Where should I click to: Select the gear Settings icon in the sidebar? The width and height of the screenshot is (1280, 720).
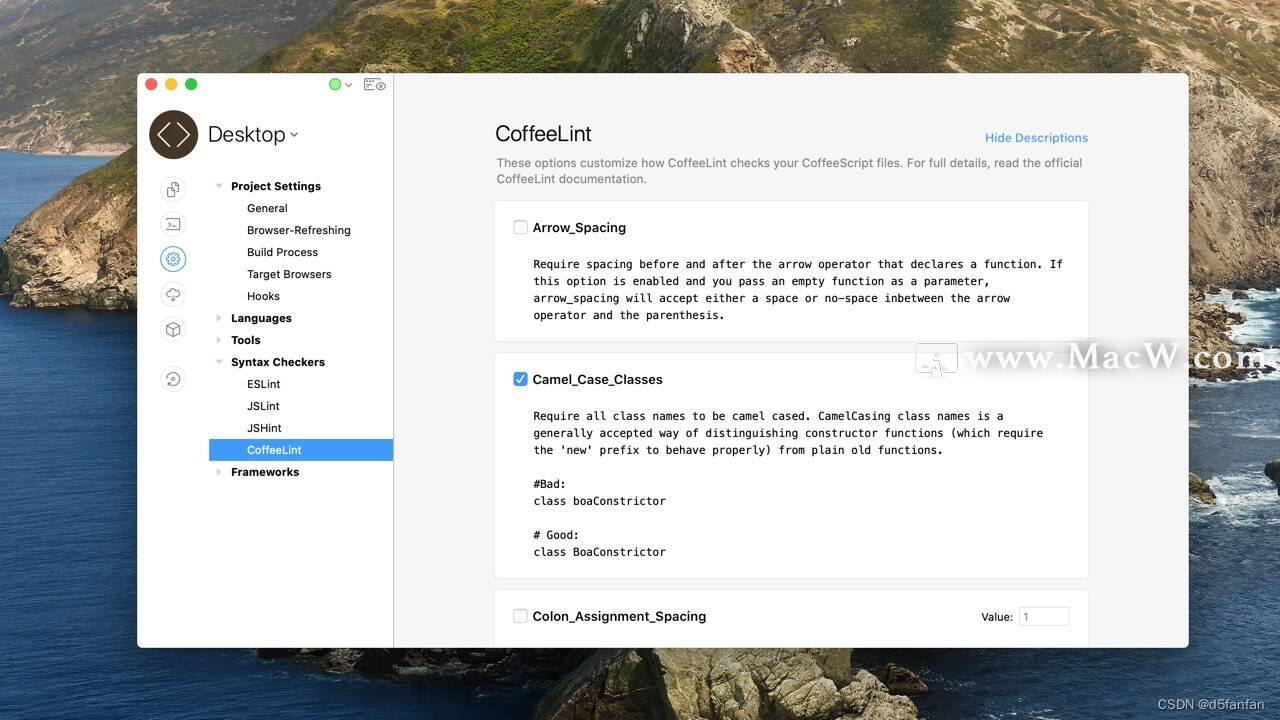pos(173,259)
